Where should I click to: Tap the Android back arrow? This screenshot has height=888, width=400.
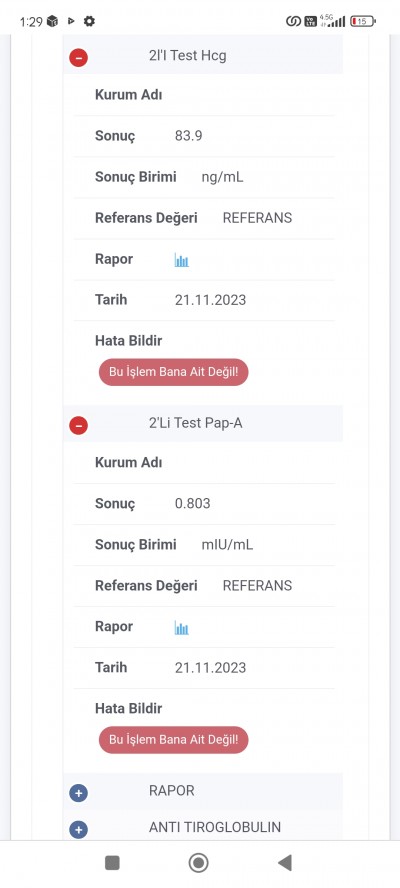284,863
